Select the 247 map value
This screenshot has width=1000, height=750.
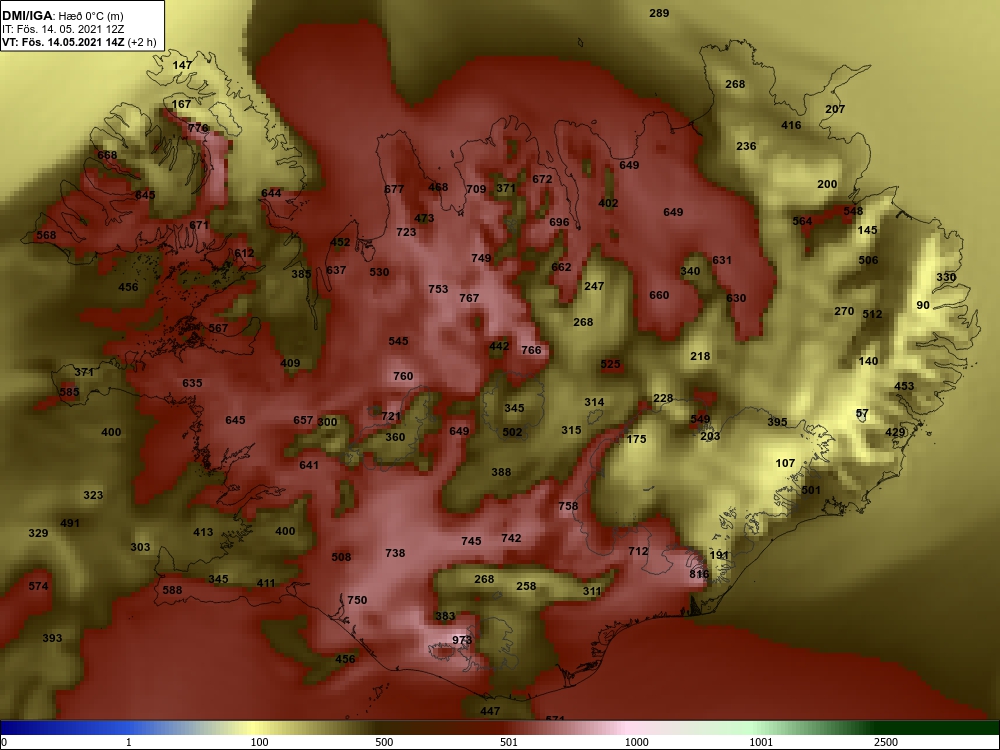coord(594,286)
